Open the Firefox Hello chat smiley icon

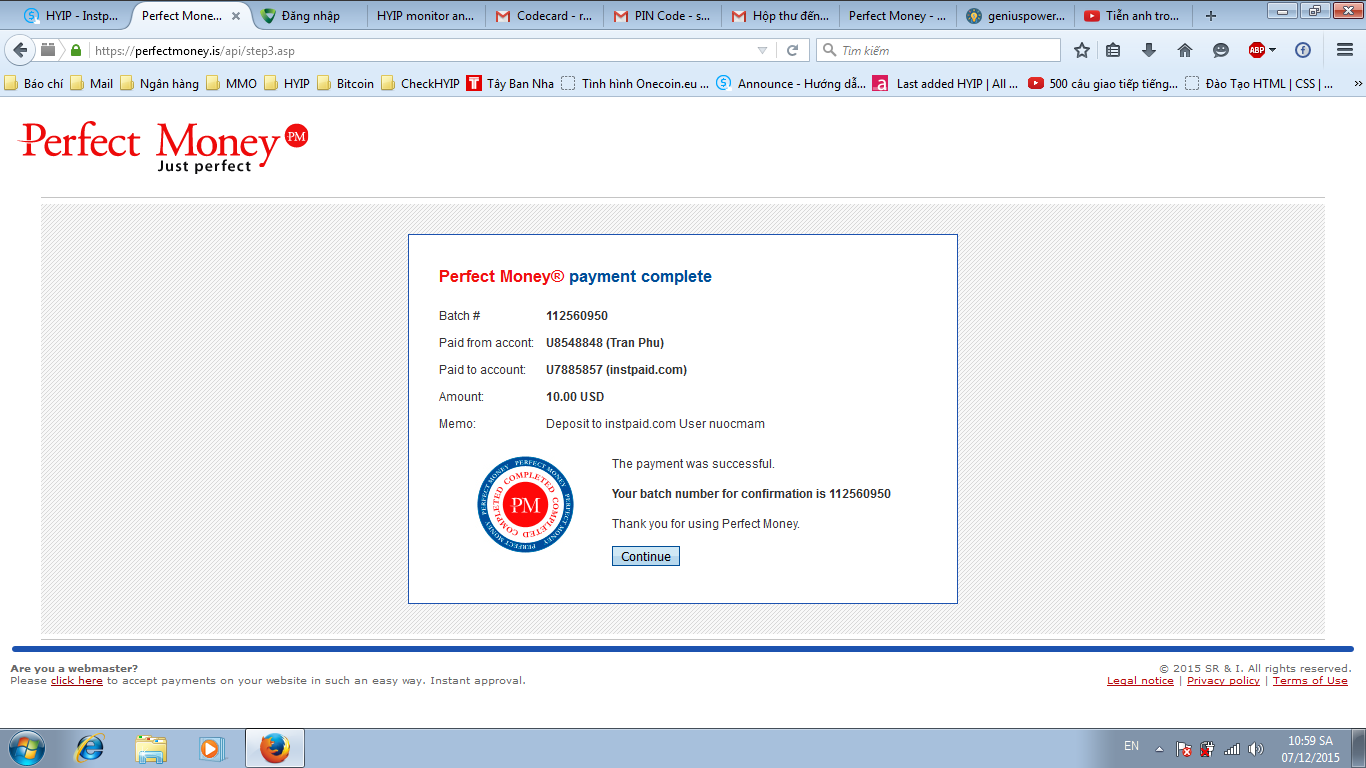click(1221, 50)
